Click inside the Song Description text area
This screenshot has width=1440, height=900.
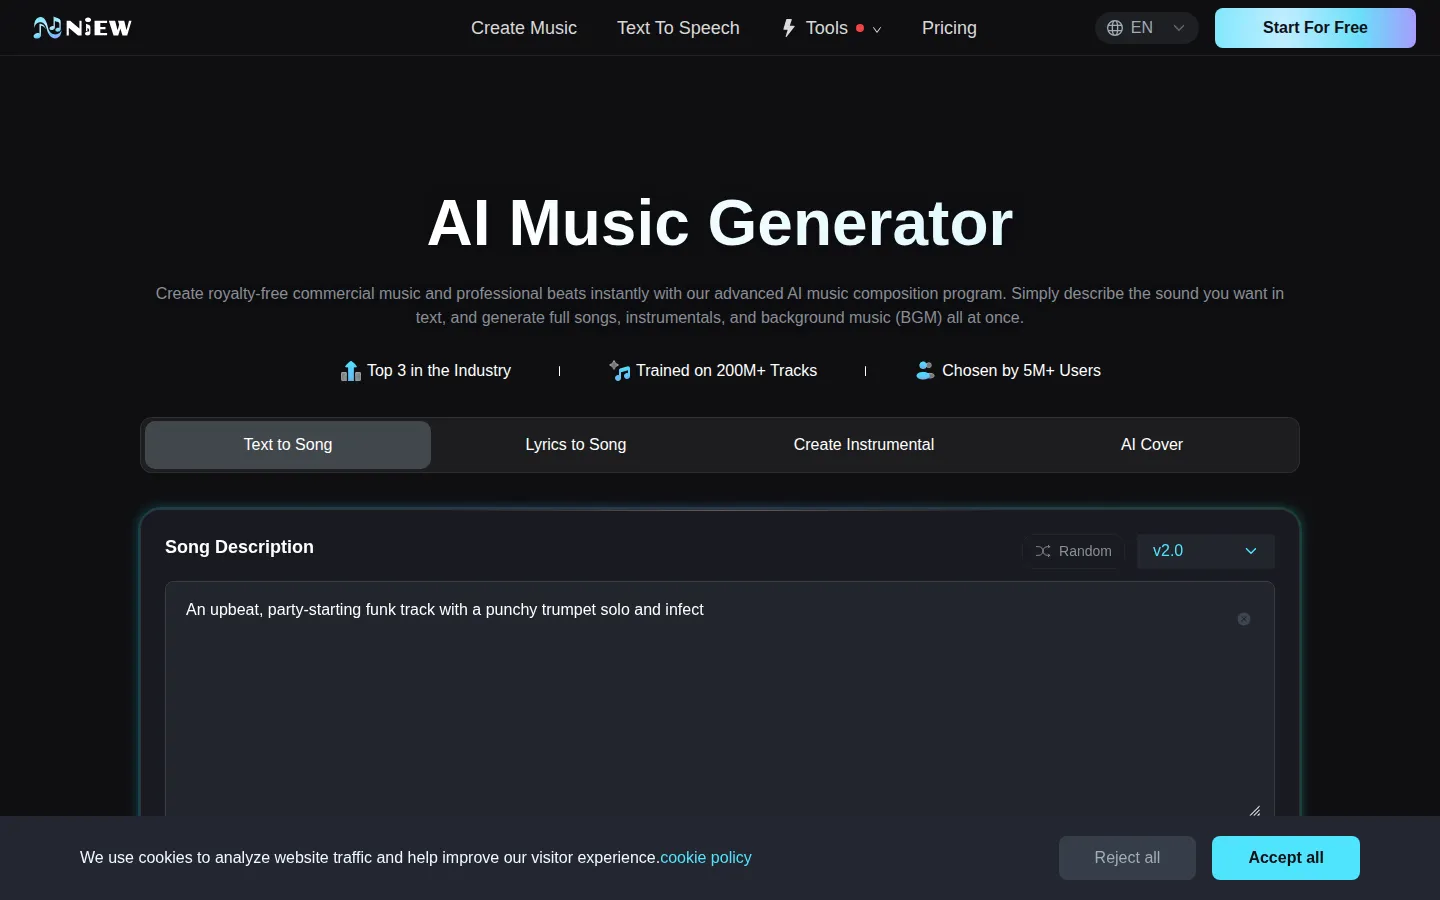pyautogui.click(x=720, y=700)
